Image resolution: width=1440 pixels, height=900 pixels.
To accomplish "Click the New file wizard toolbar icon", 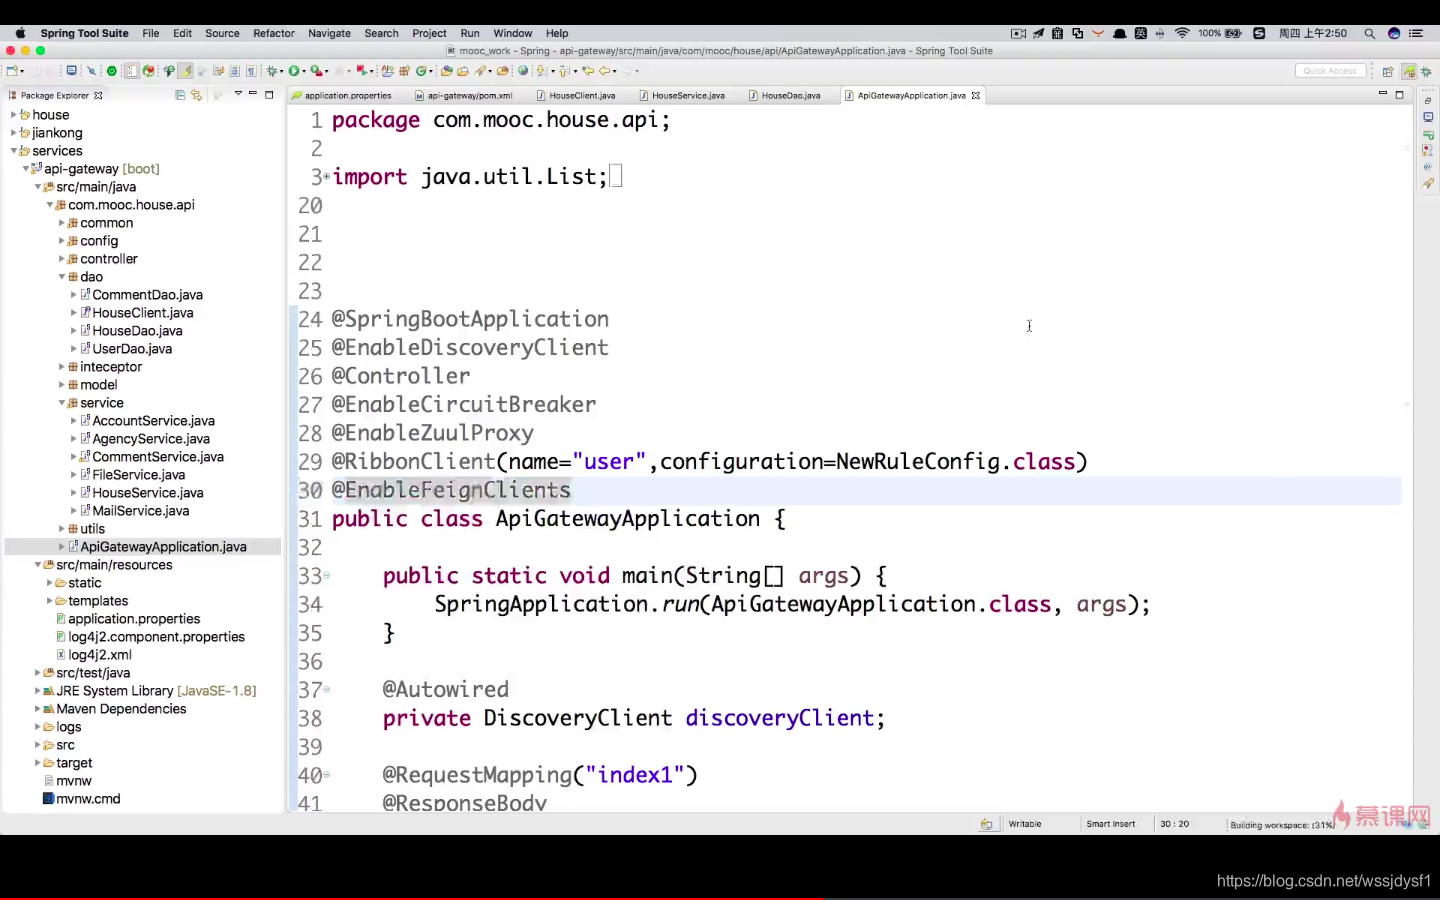I will point(11,71).
